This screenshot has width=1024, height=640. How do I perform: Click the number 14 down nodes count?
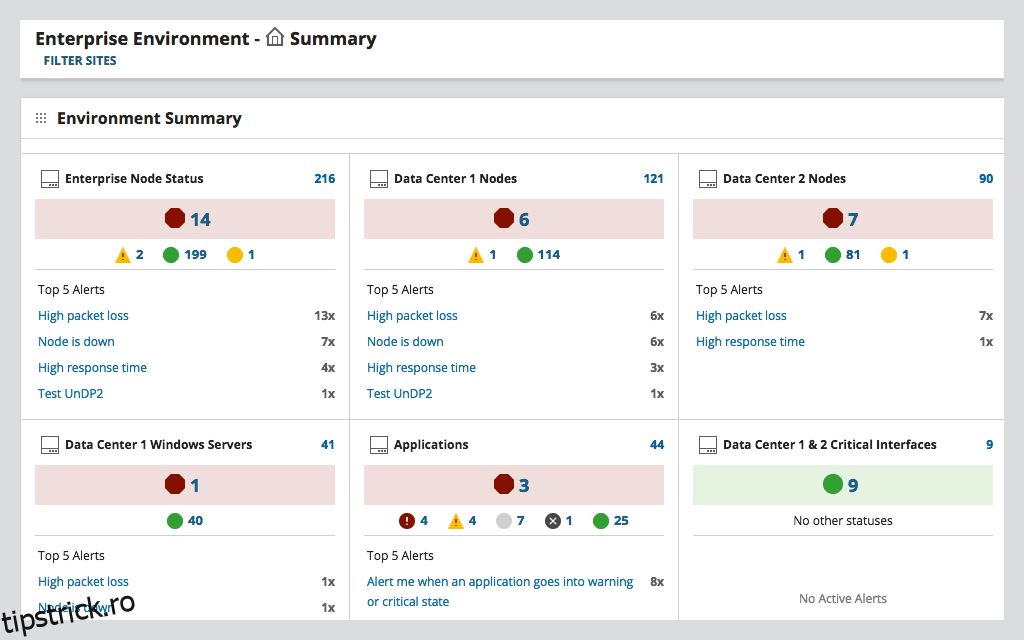200,219
